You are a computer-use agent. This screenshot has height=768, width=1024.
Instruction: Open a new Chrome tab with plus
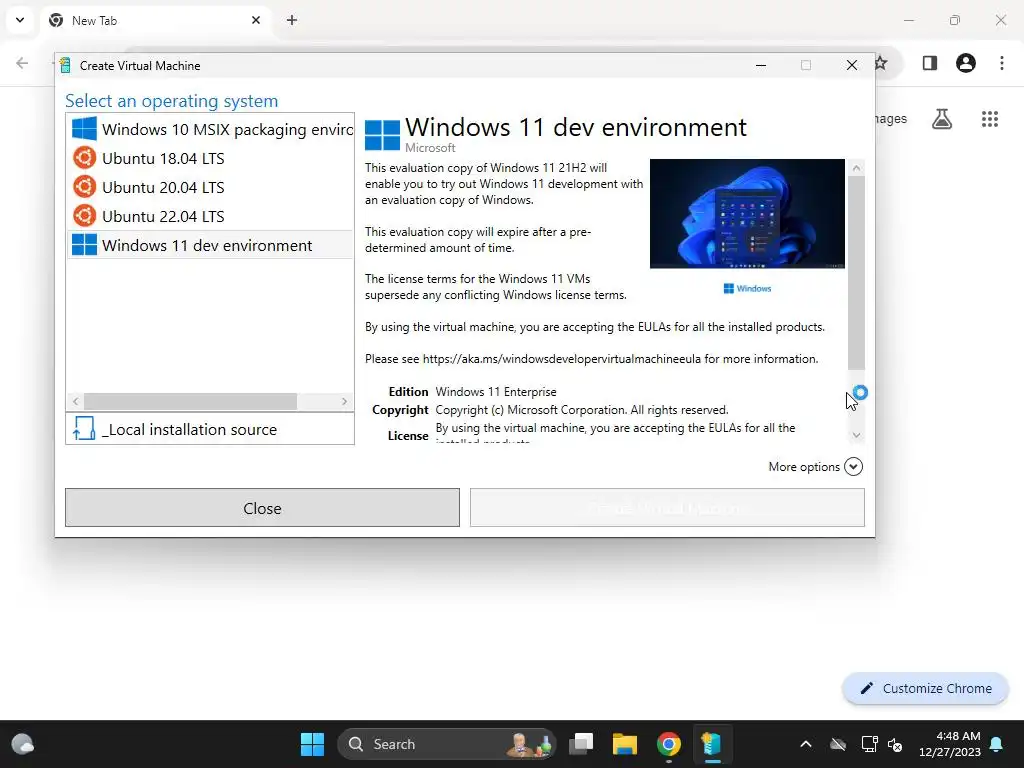pos(292,20)
